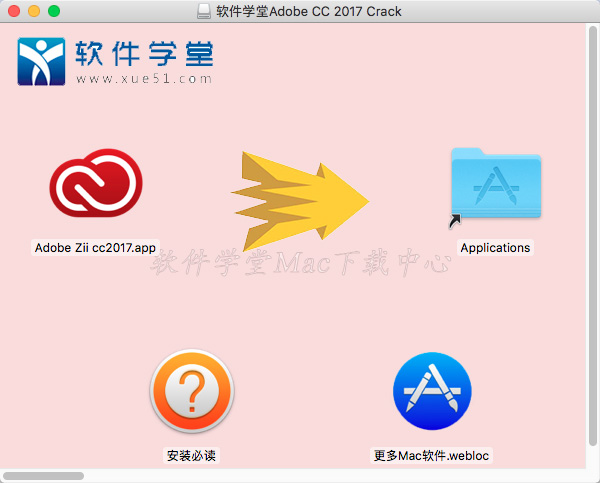Click the horizontal scrollbar thumb
The image size is (600, 483).
pos(44,476)
